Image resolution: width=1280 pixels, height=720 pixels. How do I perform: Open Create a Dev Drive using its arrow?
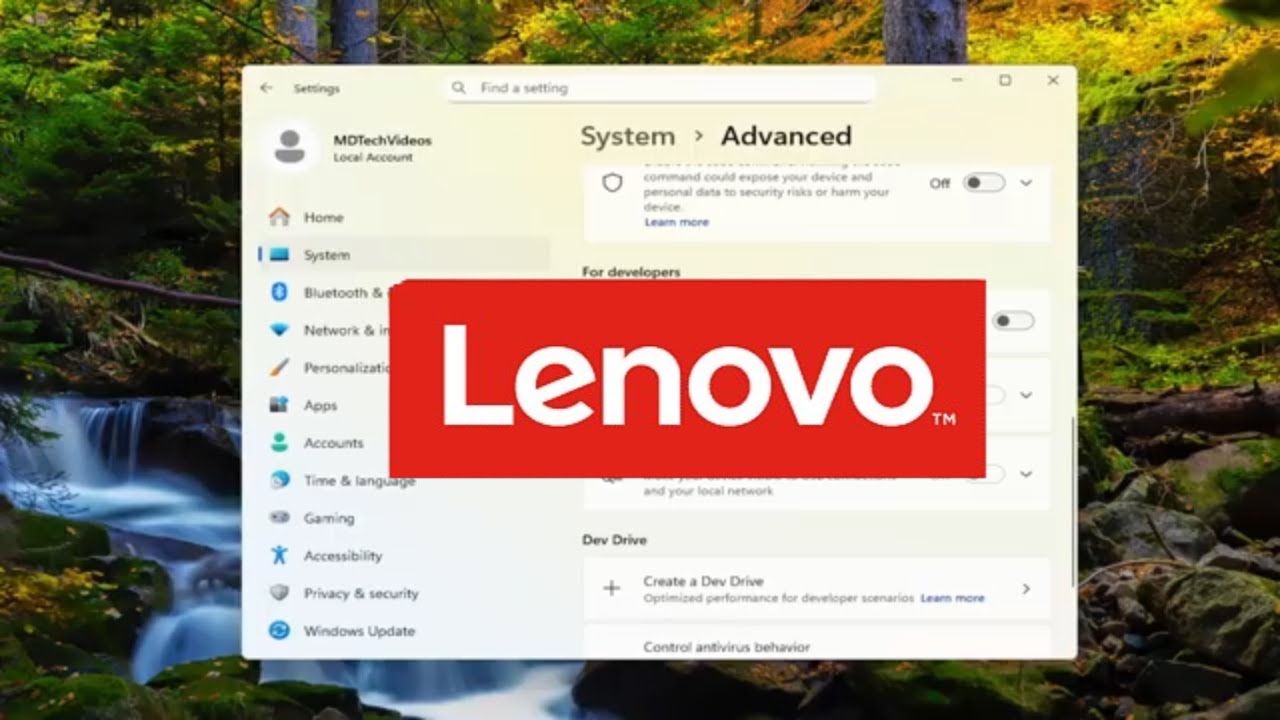[x=1026, y=589]
